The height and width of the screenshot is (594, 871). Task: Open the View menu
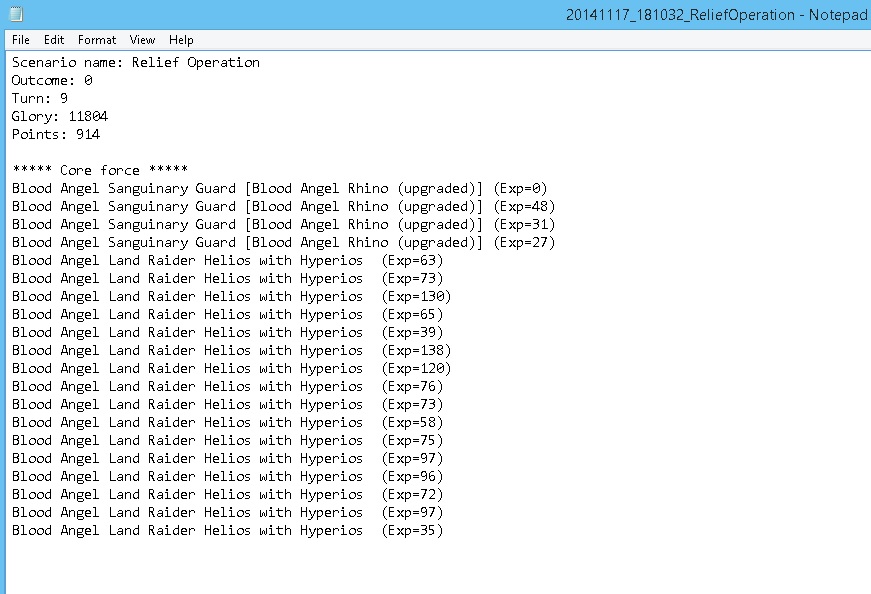point(142,40)
